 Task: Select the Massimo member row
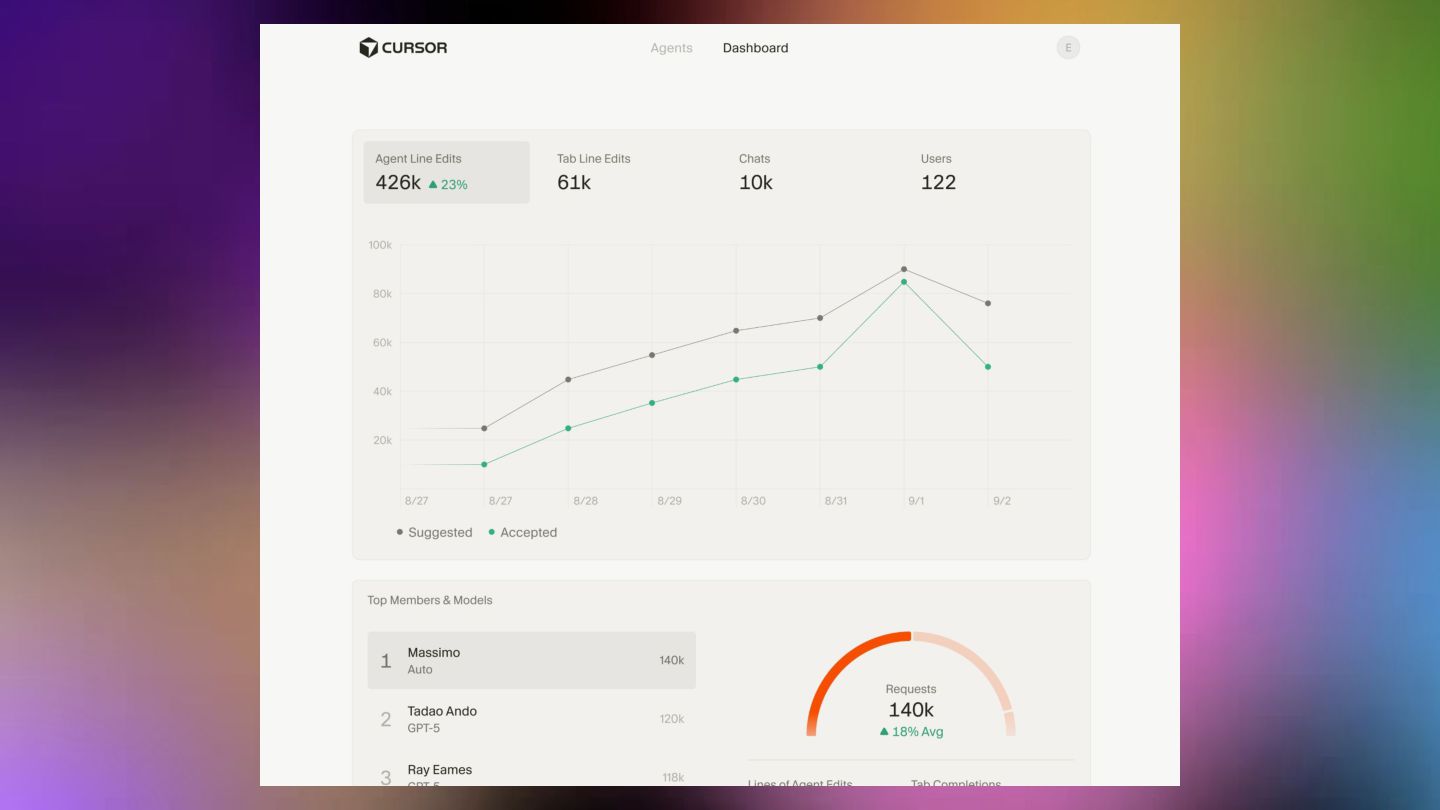[531, 660]
